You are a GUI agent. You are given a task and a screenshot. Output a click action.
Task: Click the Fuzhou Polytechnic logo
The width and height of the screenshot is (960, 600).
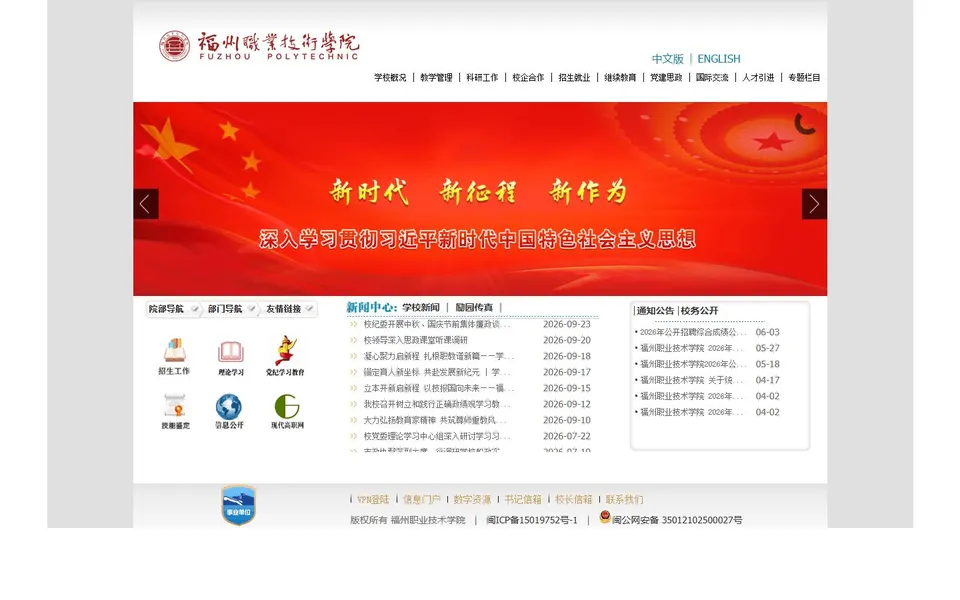pos(259,46)
